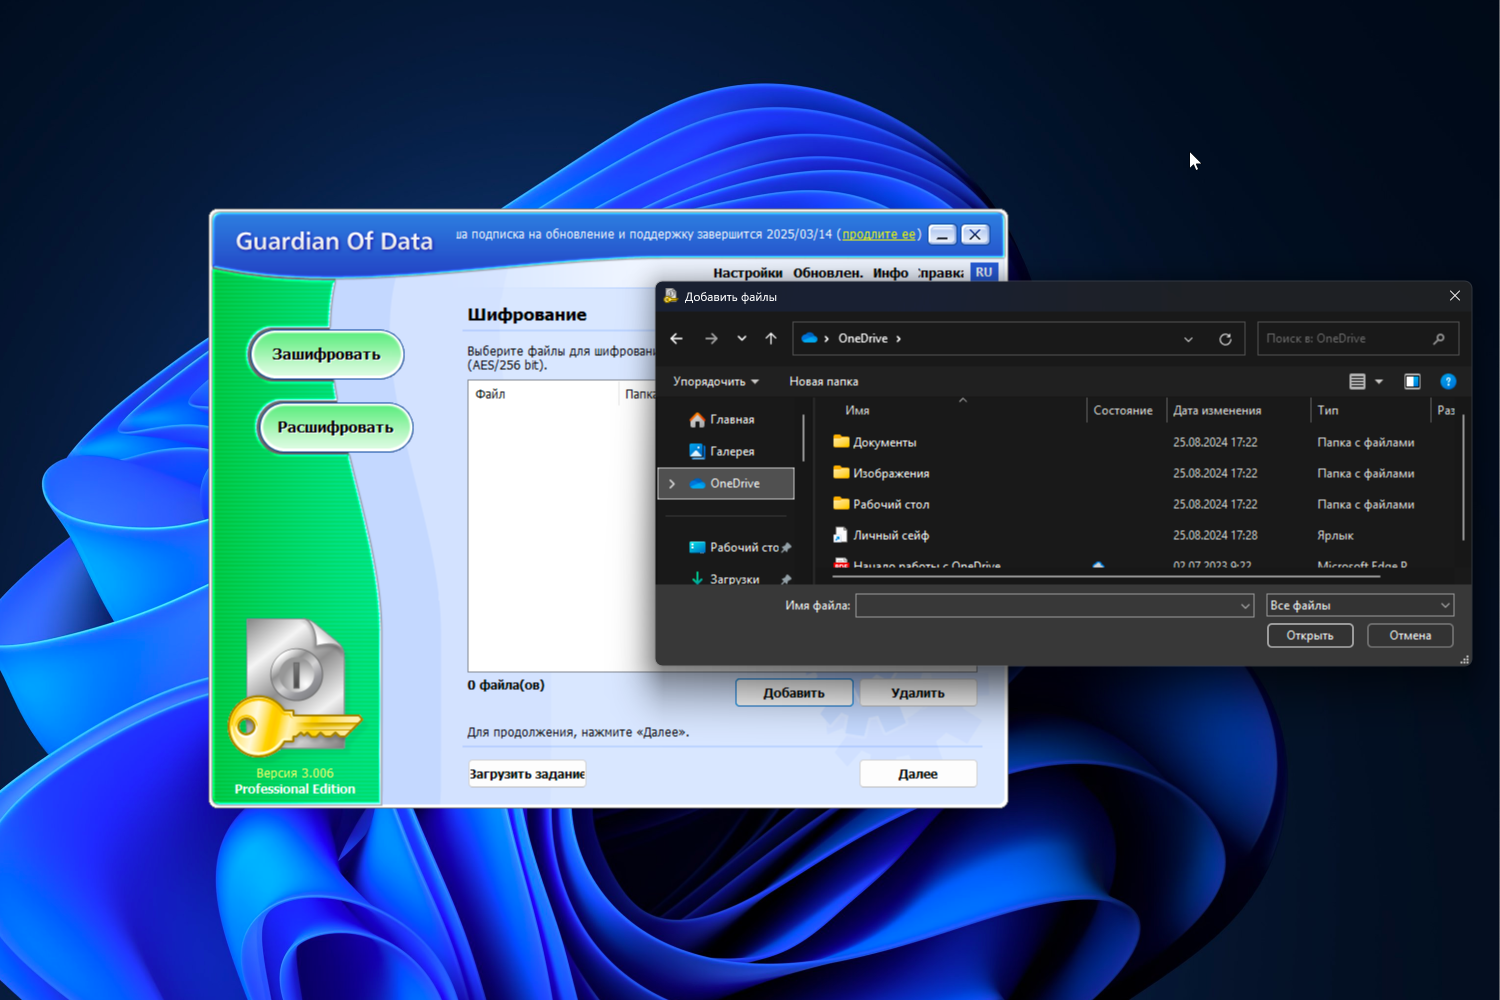Image resolution: width=1500 pixels, height=1000 pixels.
Task: Open the Настройки menu in Guardian Of Data
Action: 748,273
